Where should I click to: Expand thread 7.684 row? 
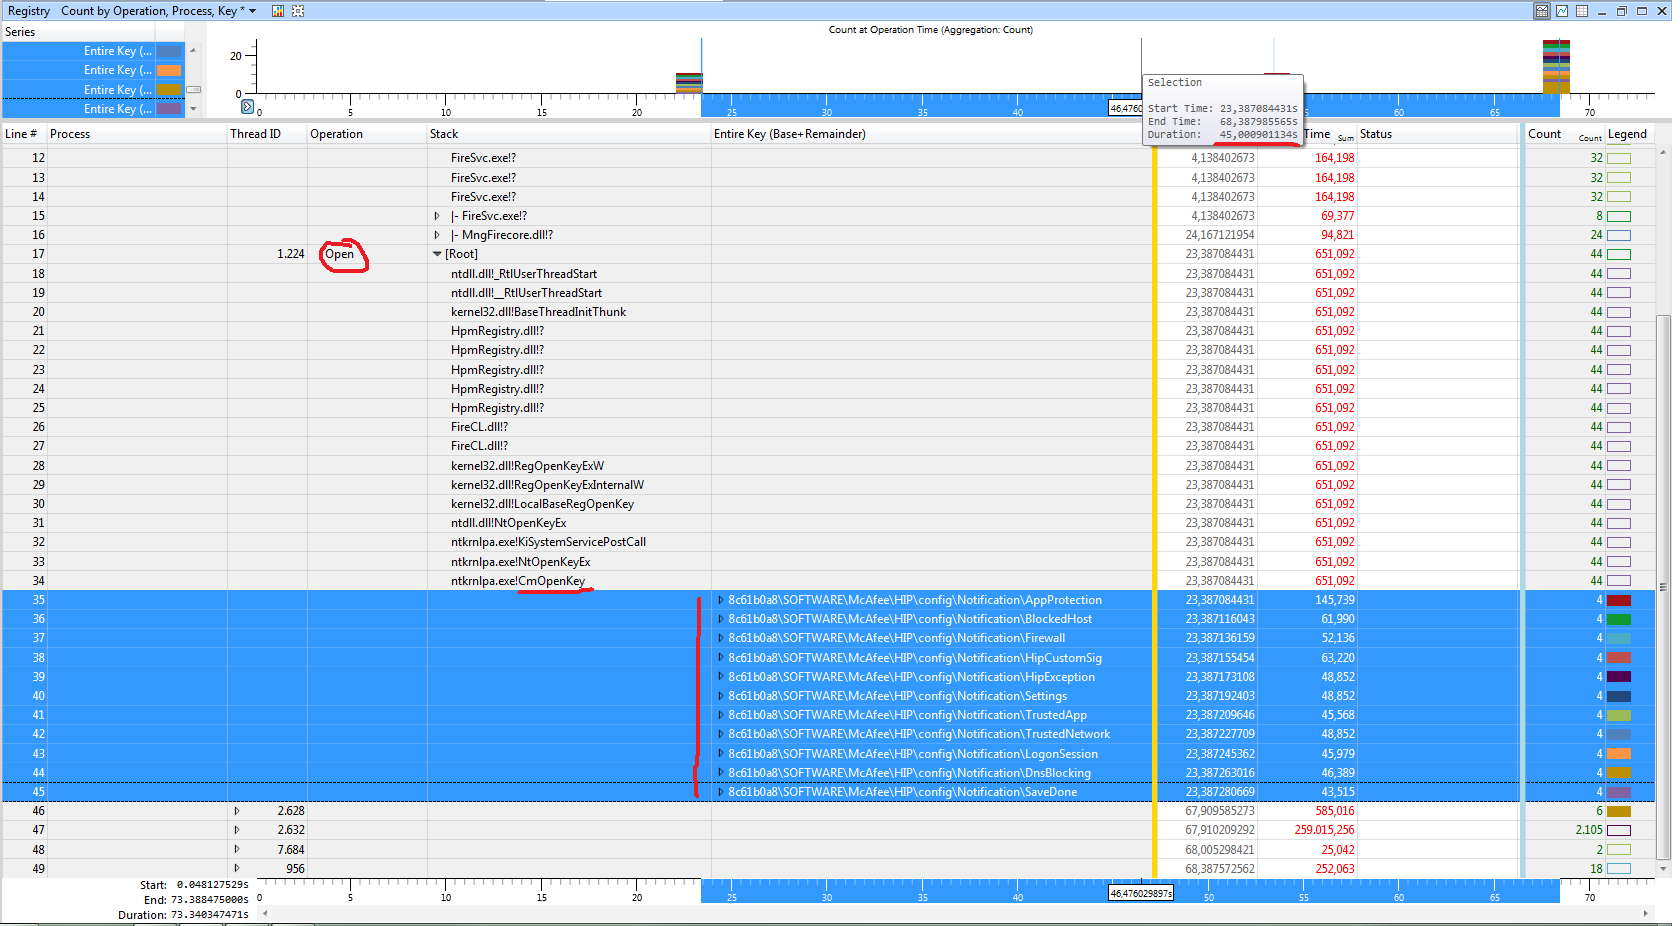237,850
